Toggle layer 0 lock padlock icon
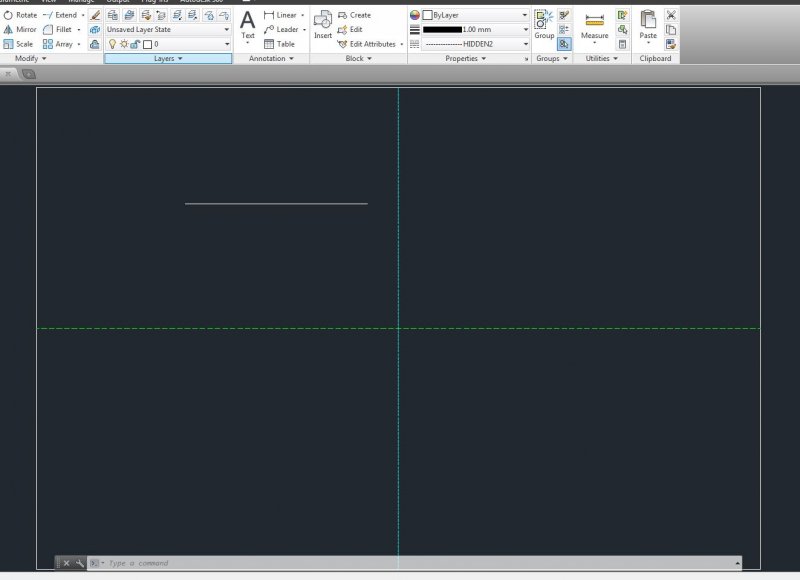 point(135,44)
